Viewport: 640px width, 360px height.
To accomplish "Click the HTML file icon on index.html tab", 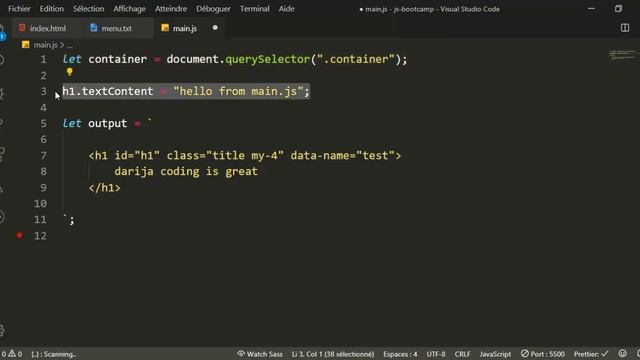I will pyautogui.click(x=22, y=28).
